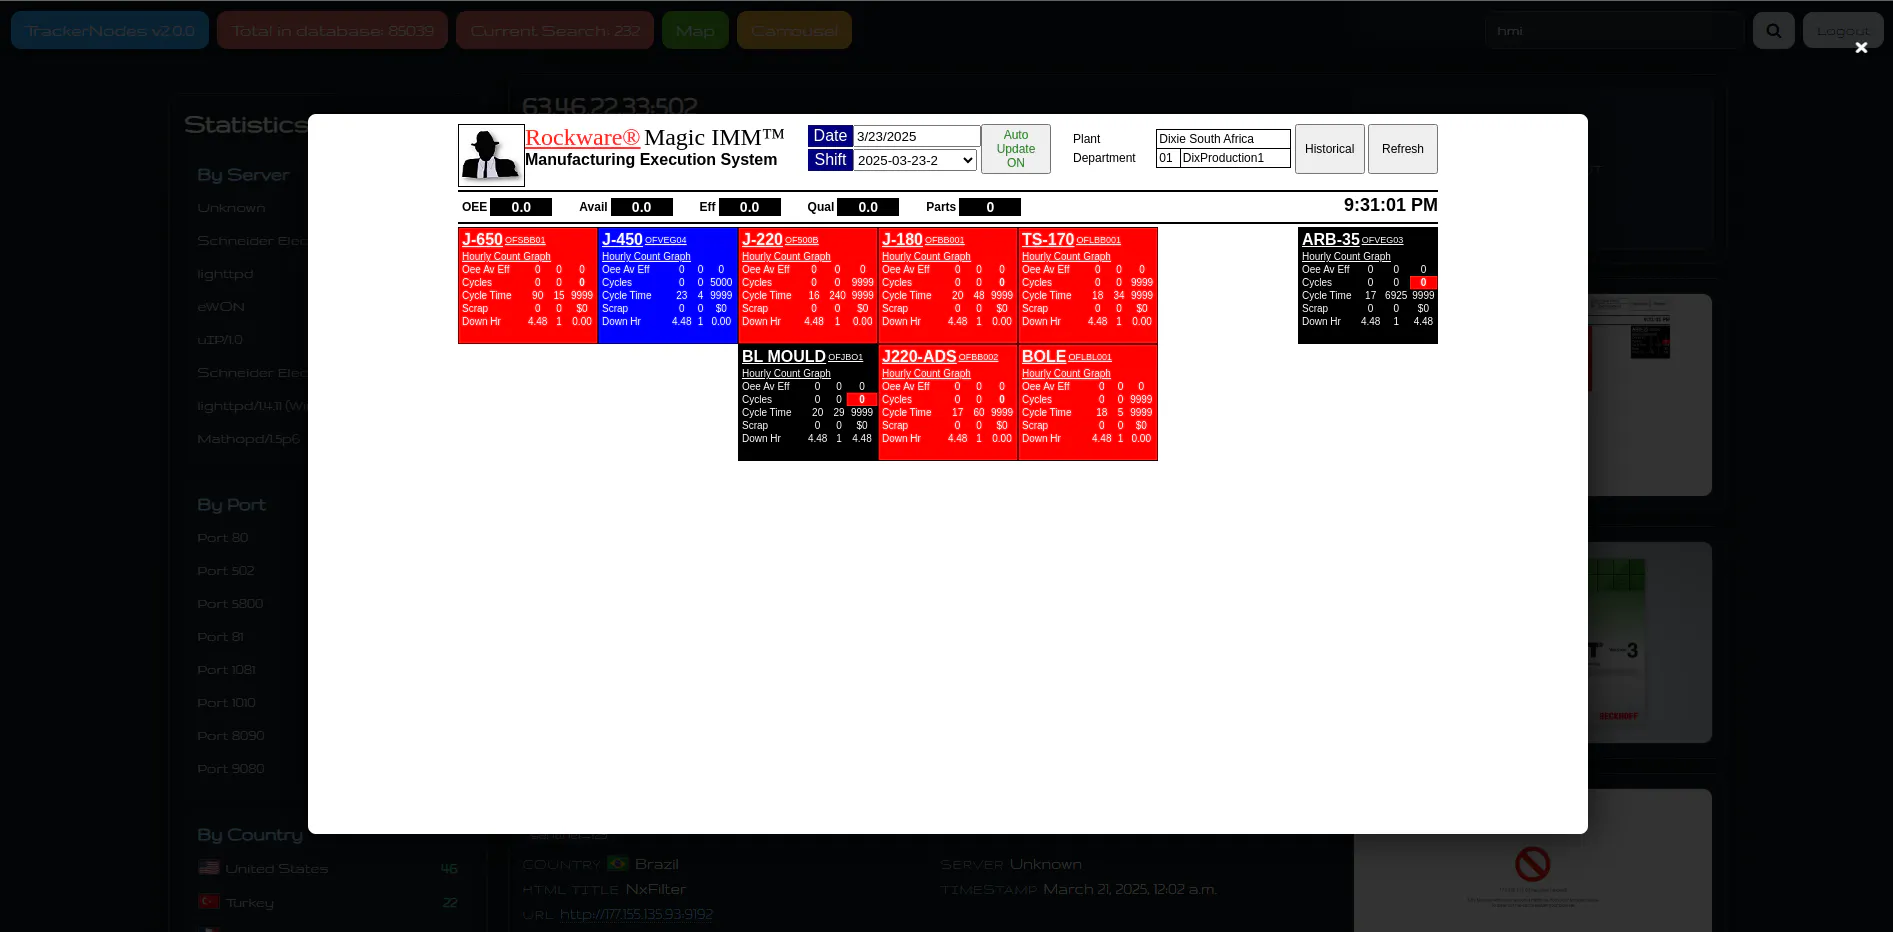Filter by Port 8090

click(x=231, y=736)
